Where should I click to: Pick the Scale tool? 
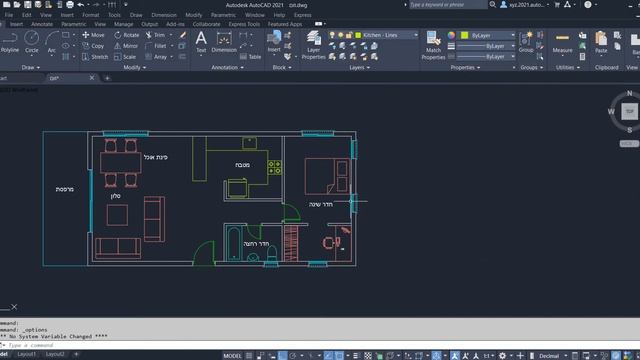(x=125, y=57)
